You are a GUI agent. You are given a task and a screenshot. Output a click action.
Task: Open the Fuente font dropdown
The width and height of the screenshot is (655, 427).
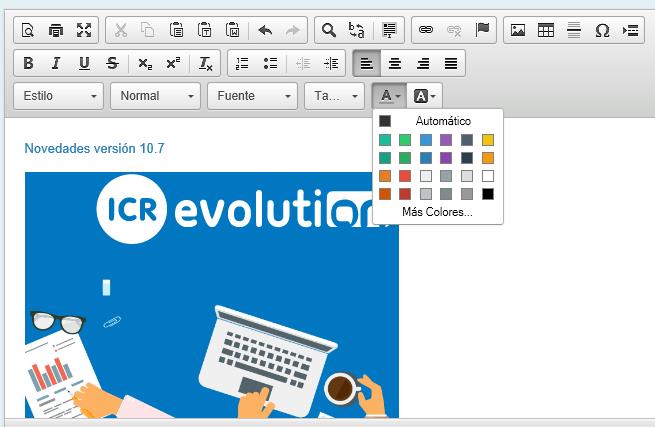[252, 96]
